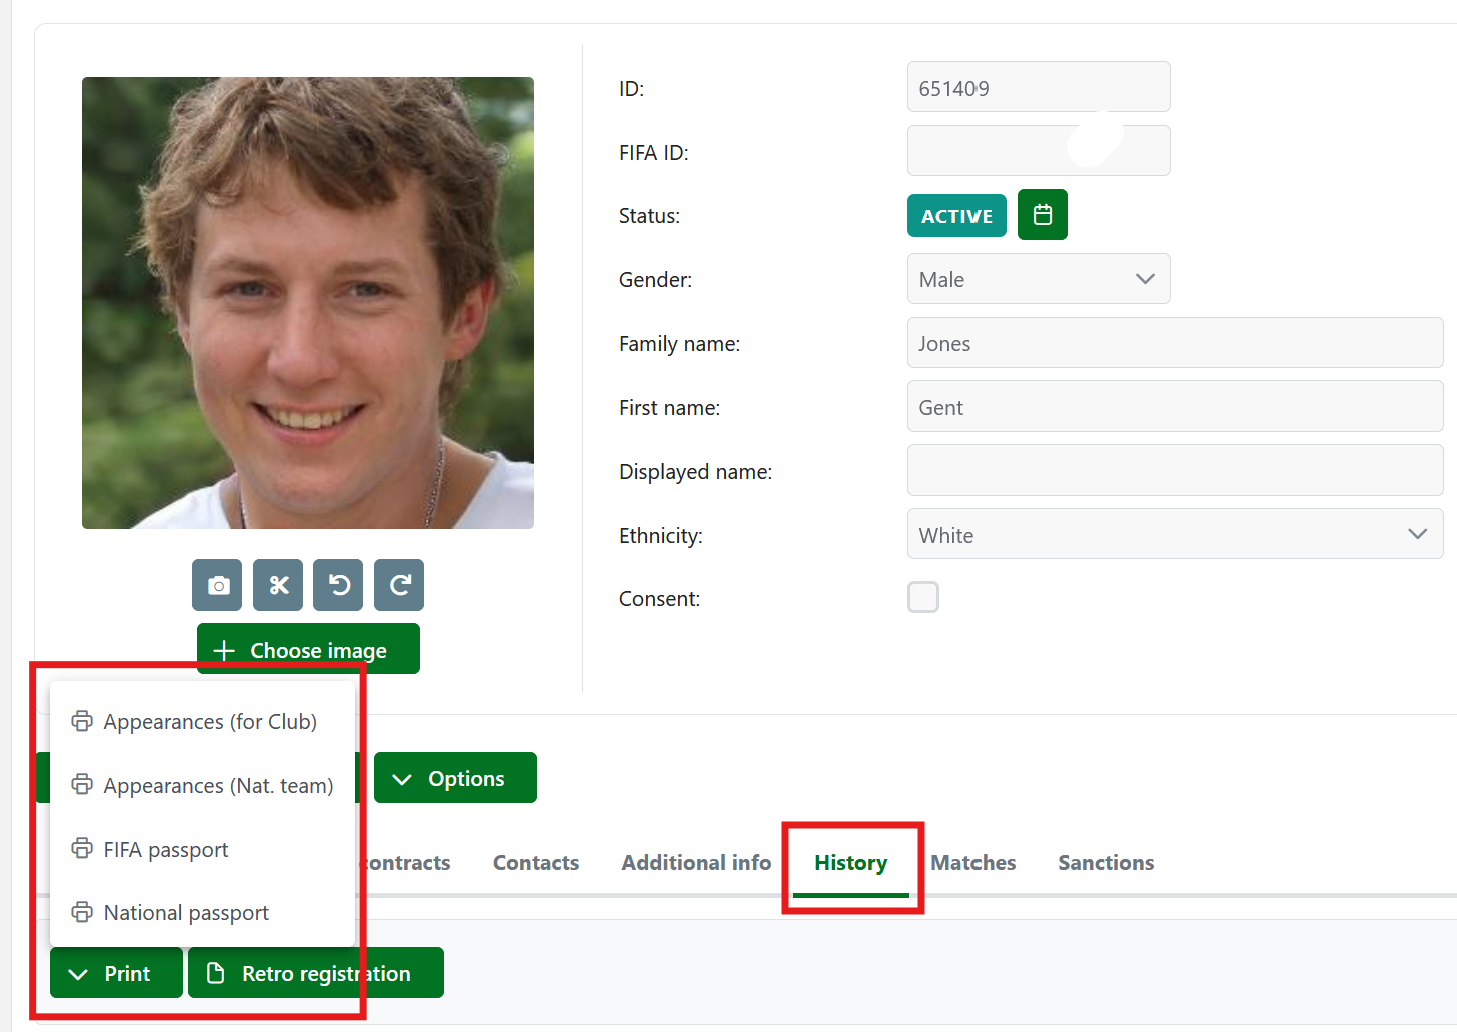The width and height of the screenshot is (1457, 1032).
Task: Select Appearances (for Club) print option
Action: [202, 722]
